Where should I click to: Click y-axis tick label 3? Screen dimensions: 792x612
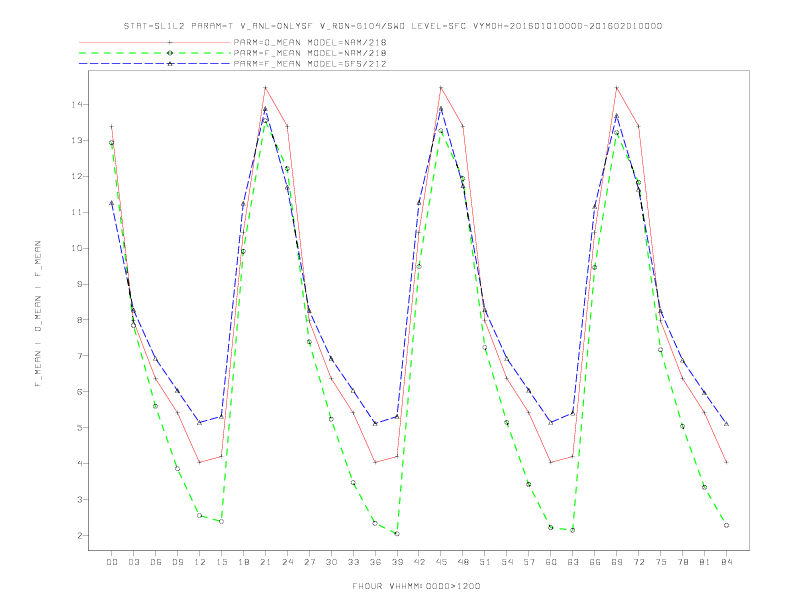[80, 499]
